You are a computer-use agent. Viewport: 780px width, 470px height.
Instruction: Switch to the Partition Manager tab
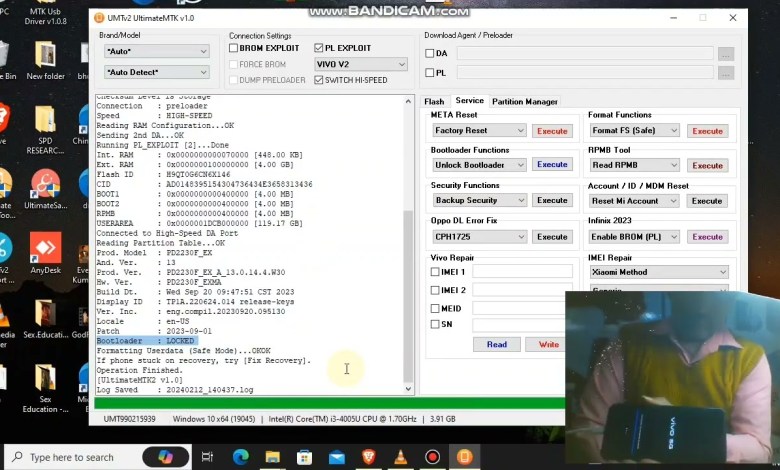point(525,101)
